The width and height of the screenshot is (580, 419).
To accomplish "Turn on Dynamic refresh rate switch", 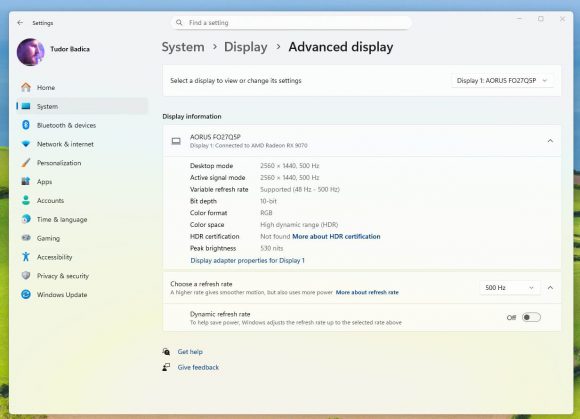I will click(531, 317).
